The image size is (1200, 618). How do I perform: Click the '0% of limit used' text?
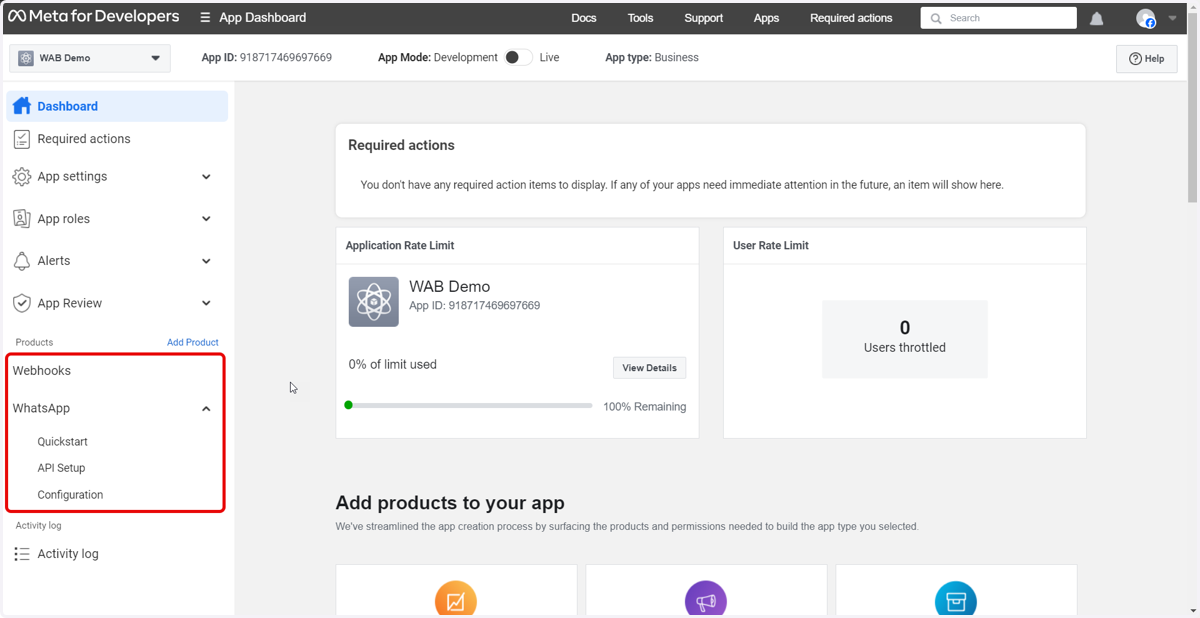(x=393, y=365)
